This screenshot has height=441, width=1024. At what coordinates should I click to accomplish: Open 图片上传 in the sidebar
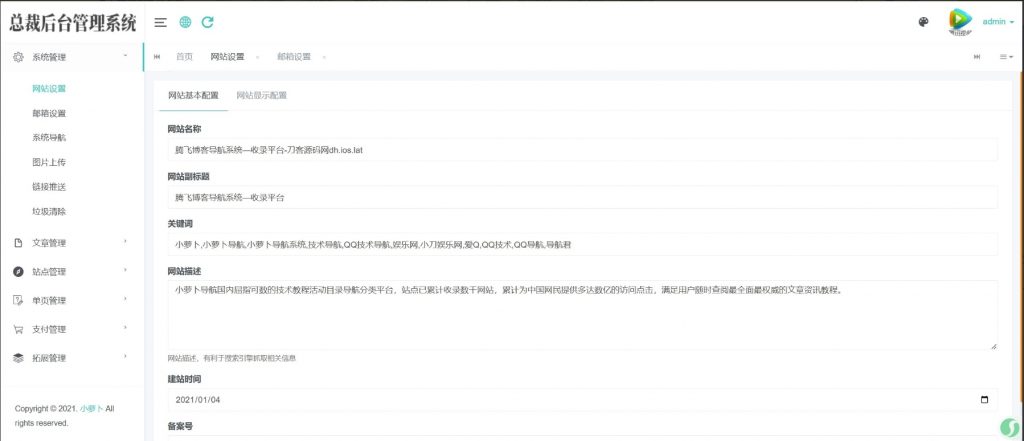49,162
